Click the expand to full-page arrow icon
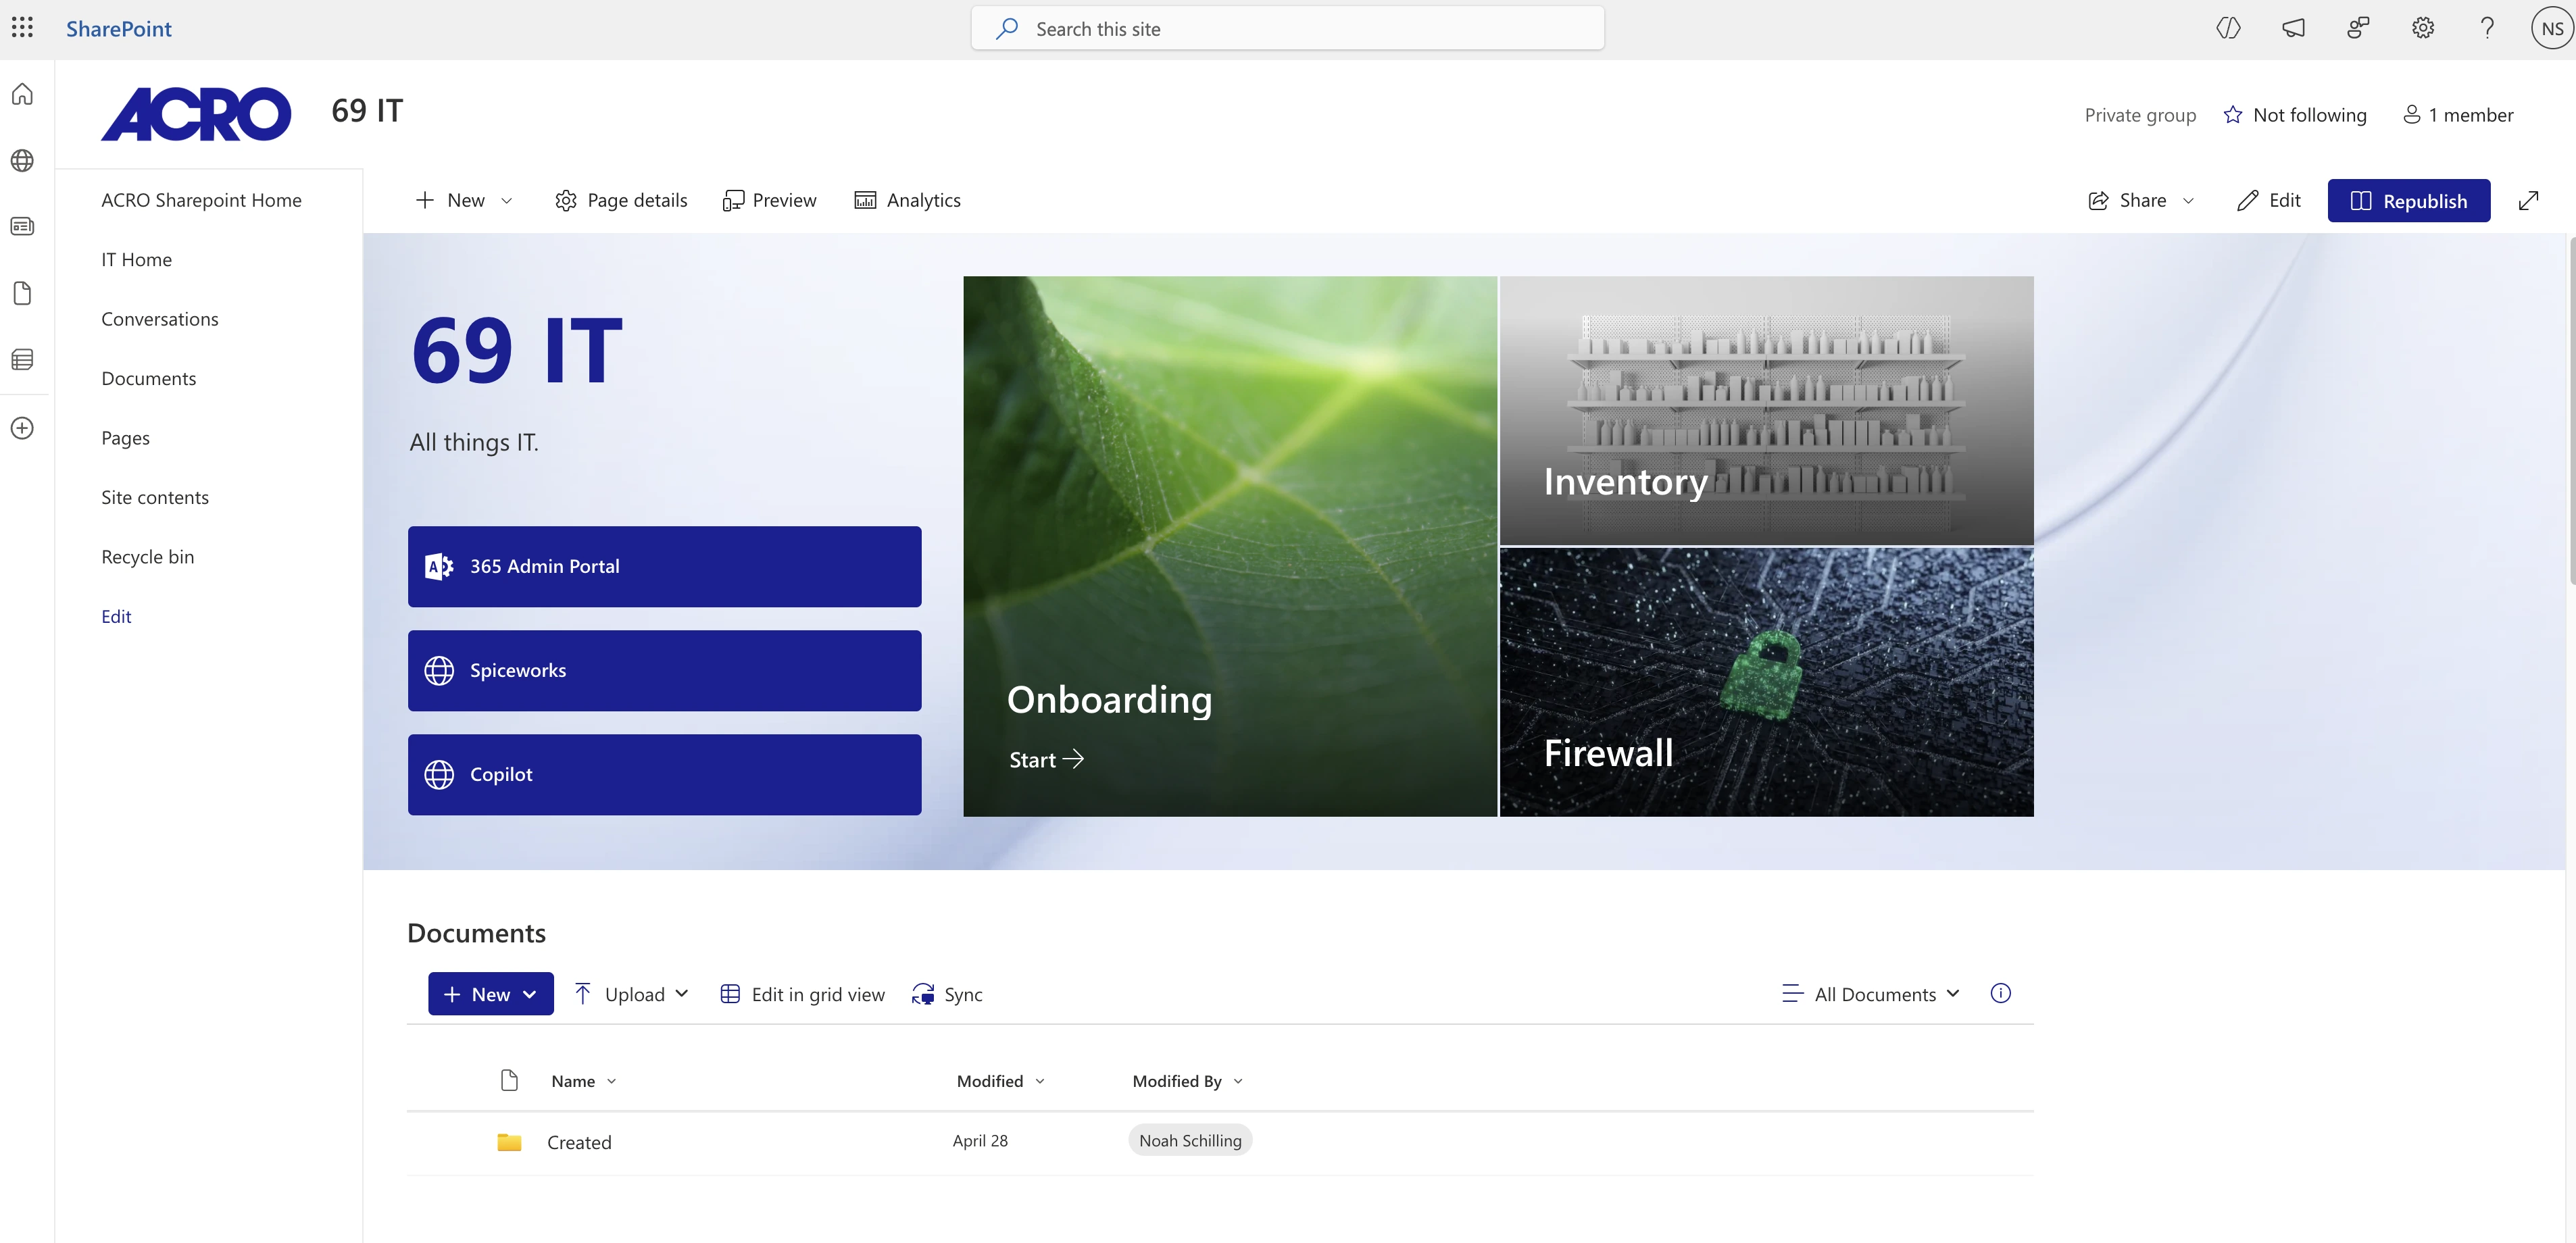 pos(2528,200)
